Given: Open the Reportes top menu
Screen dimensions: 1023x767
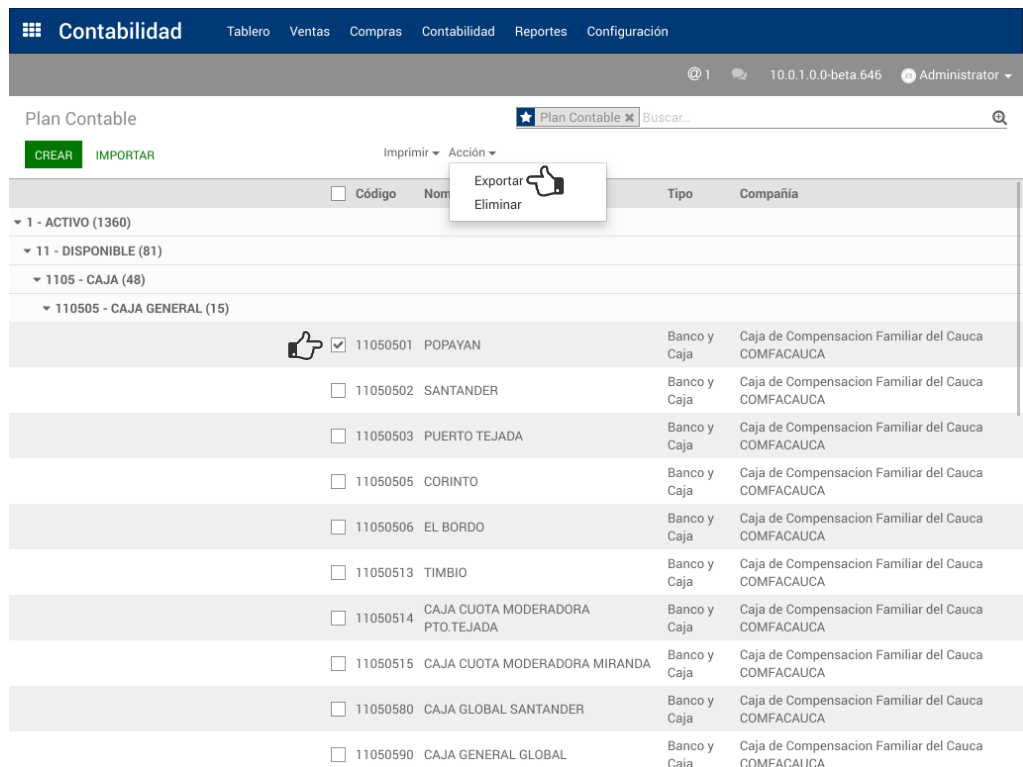Looking at the screenshot, I should pos(540,32).
